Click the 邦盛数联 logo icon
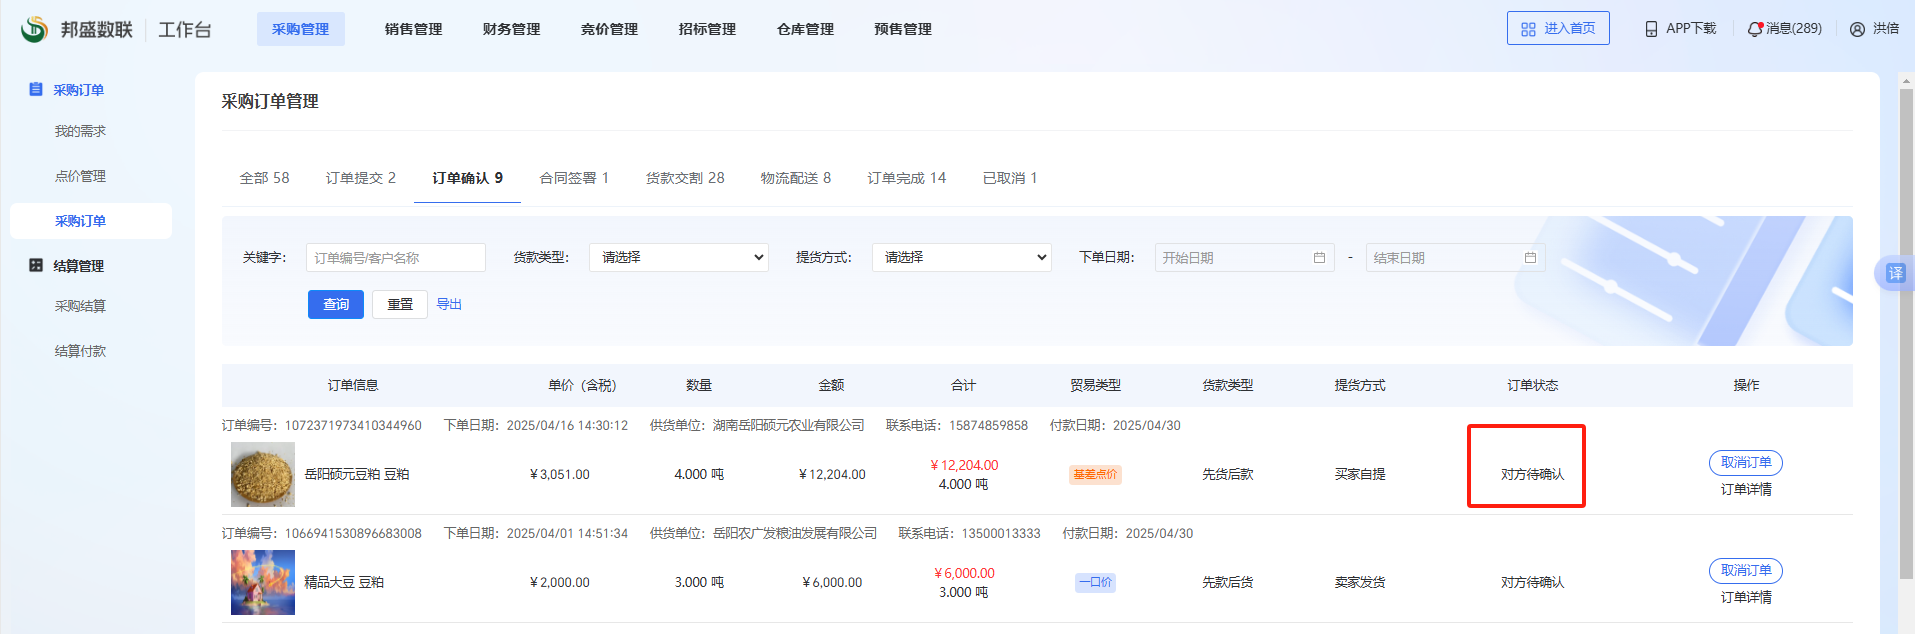Viewport: 1915px width, 634px height. [x=34, y=29]
